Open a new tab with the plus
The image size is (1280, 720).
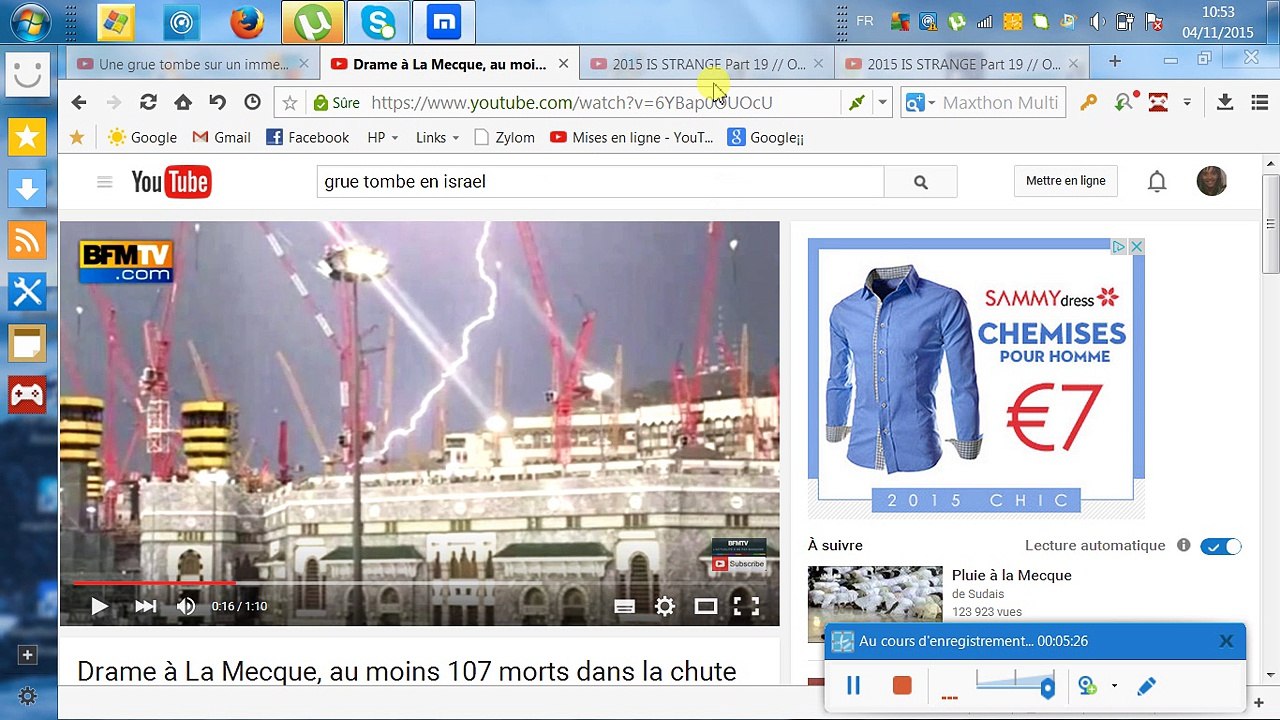point(1115,62)
